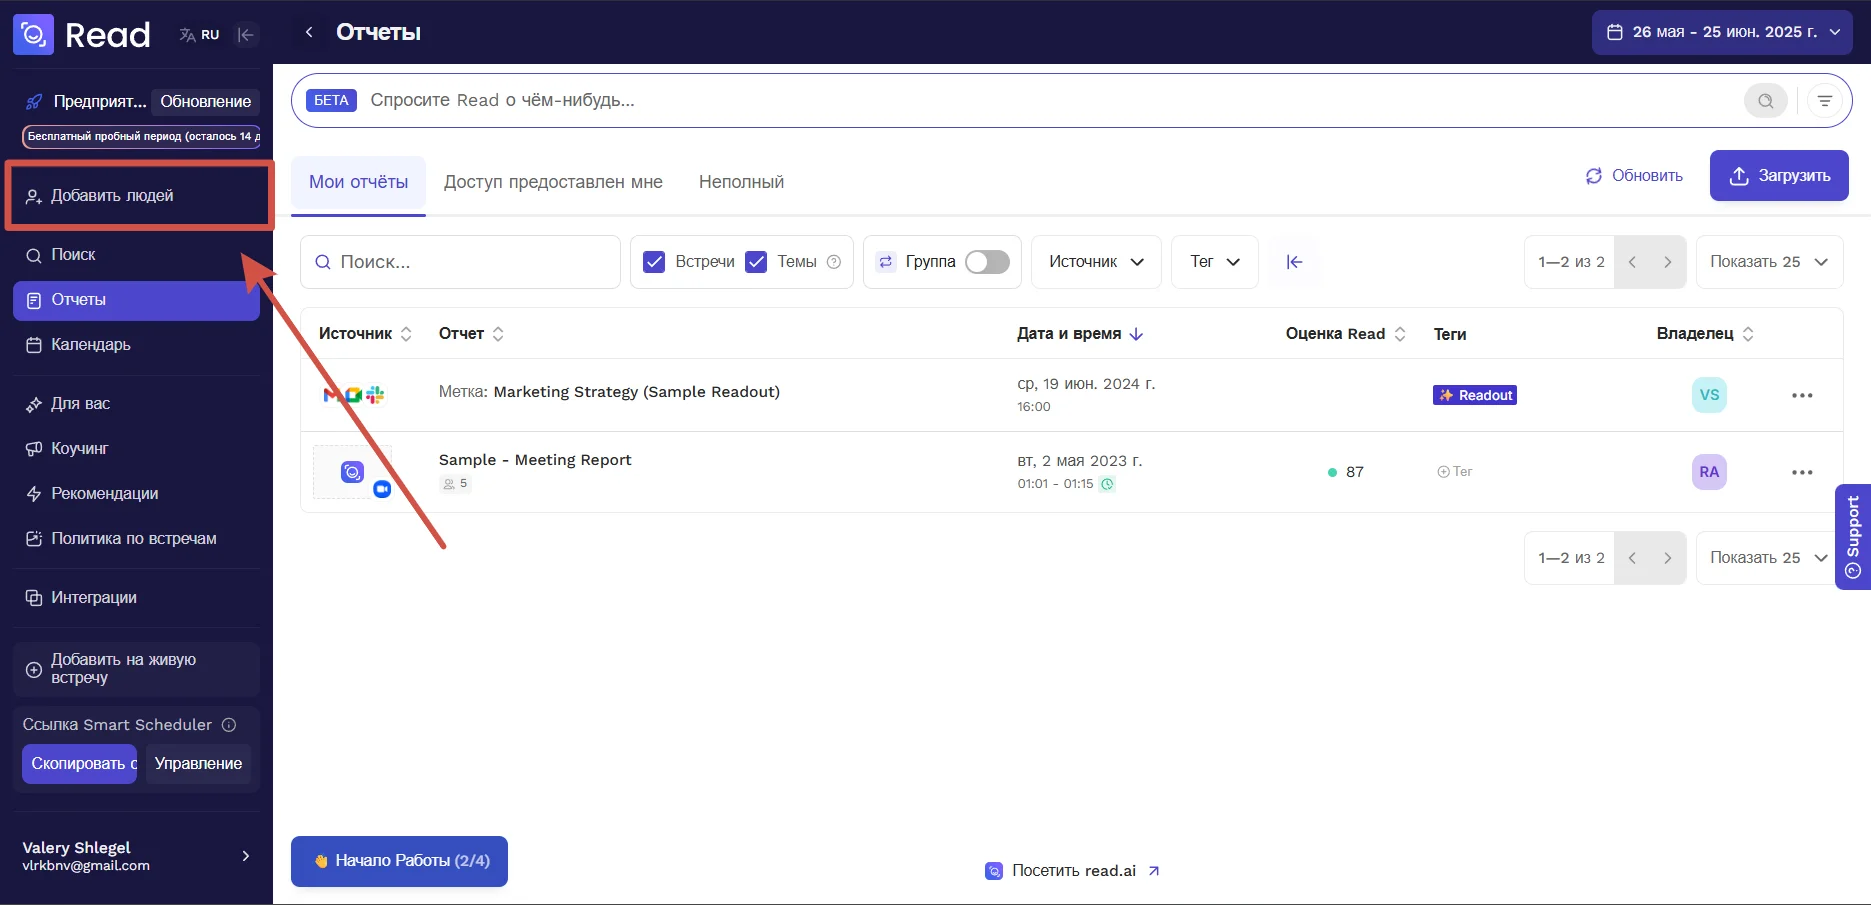Click the collapse filters arrow icon
The height and width of the screenshot is (905, 1871).
click(x=1294, y=262)
